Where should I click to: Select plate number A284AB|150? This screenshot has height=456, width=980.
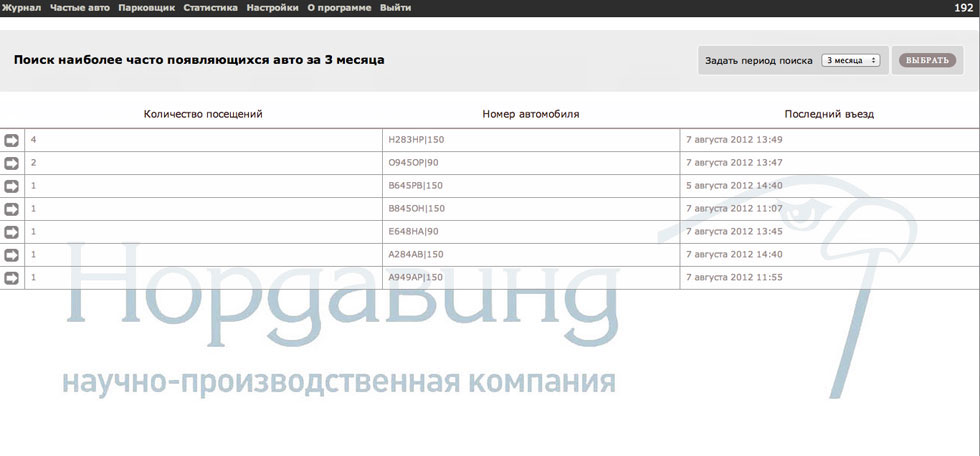[416, 255]
